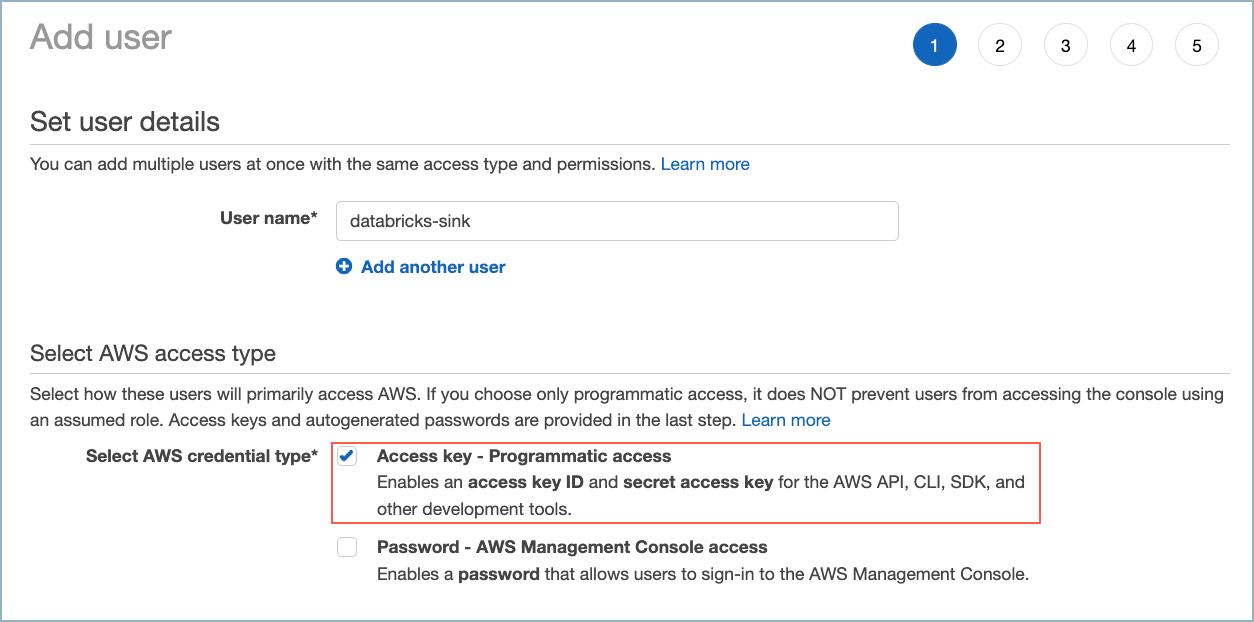Click the 'Access key - Programmatic access' label
The image size is (1254, 622).
point(523,456)
